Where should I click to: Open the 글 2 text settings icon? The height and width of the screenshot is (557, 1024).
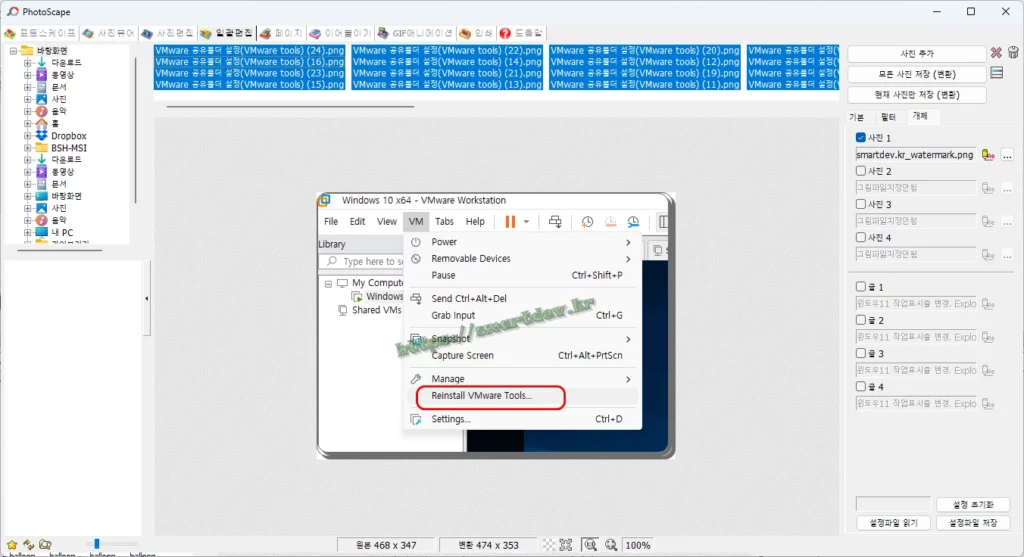click(988, 337)
